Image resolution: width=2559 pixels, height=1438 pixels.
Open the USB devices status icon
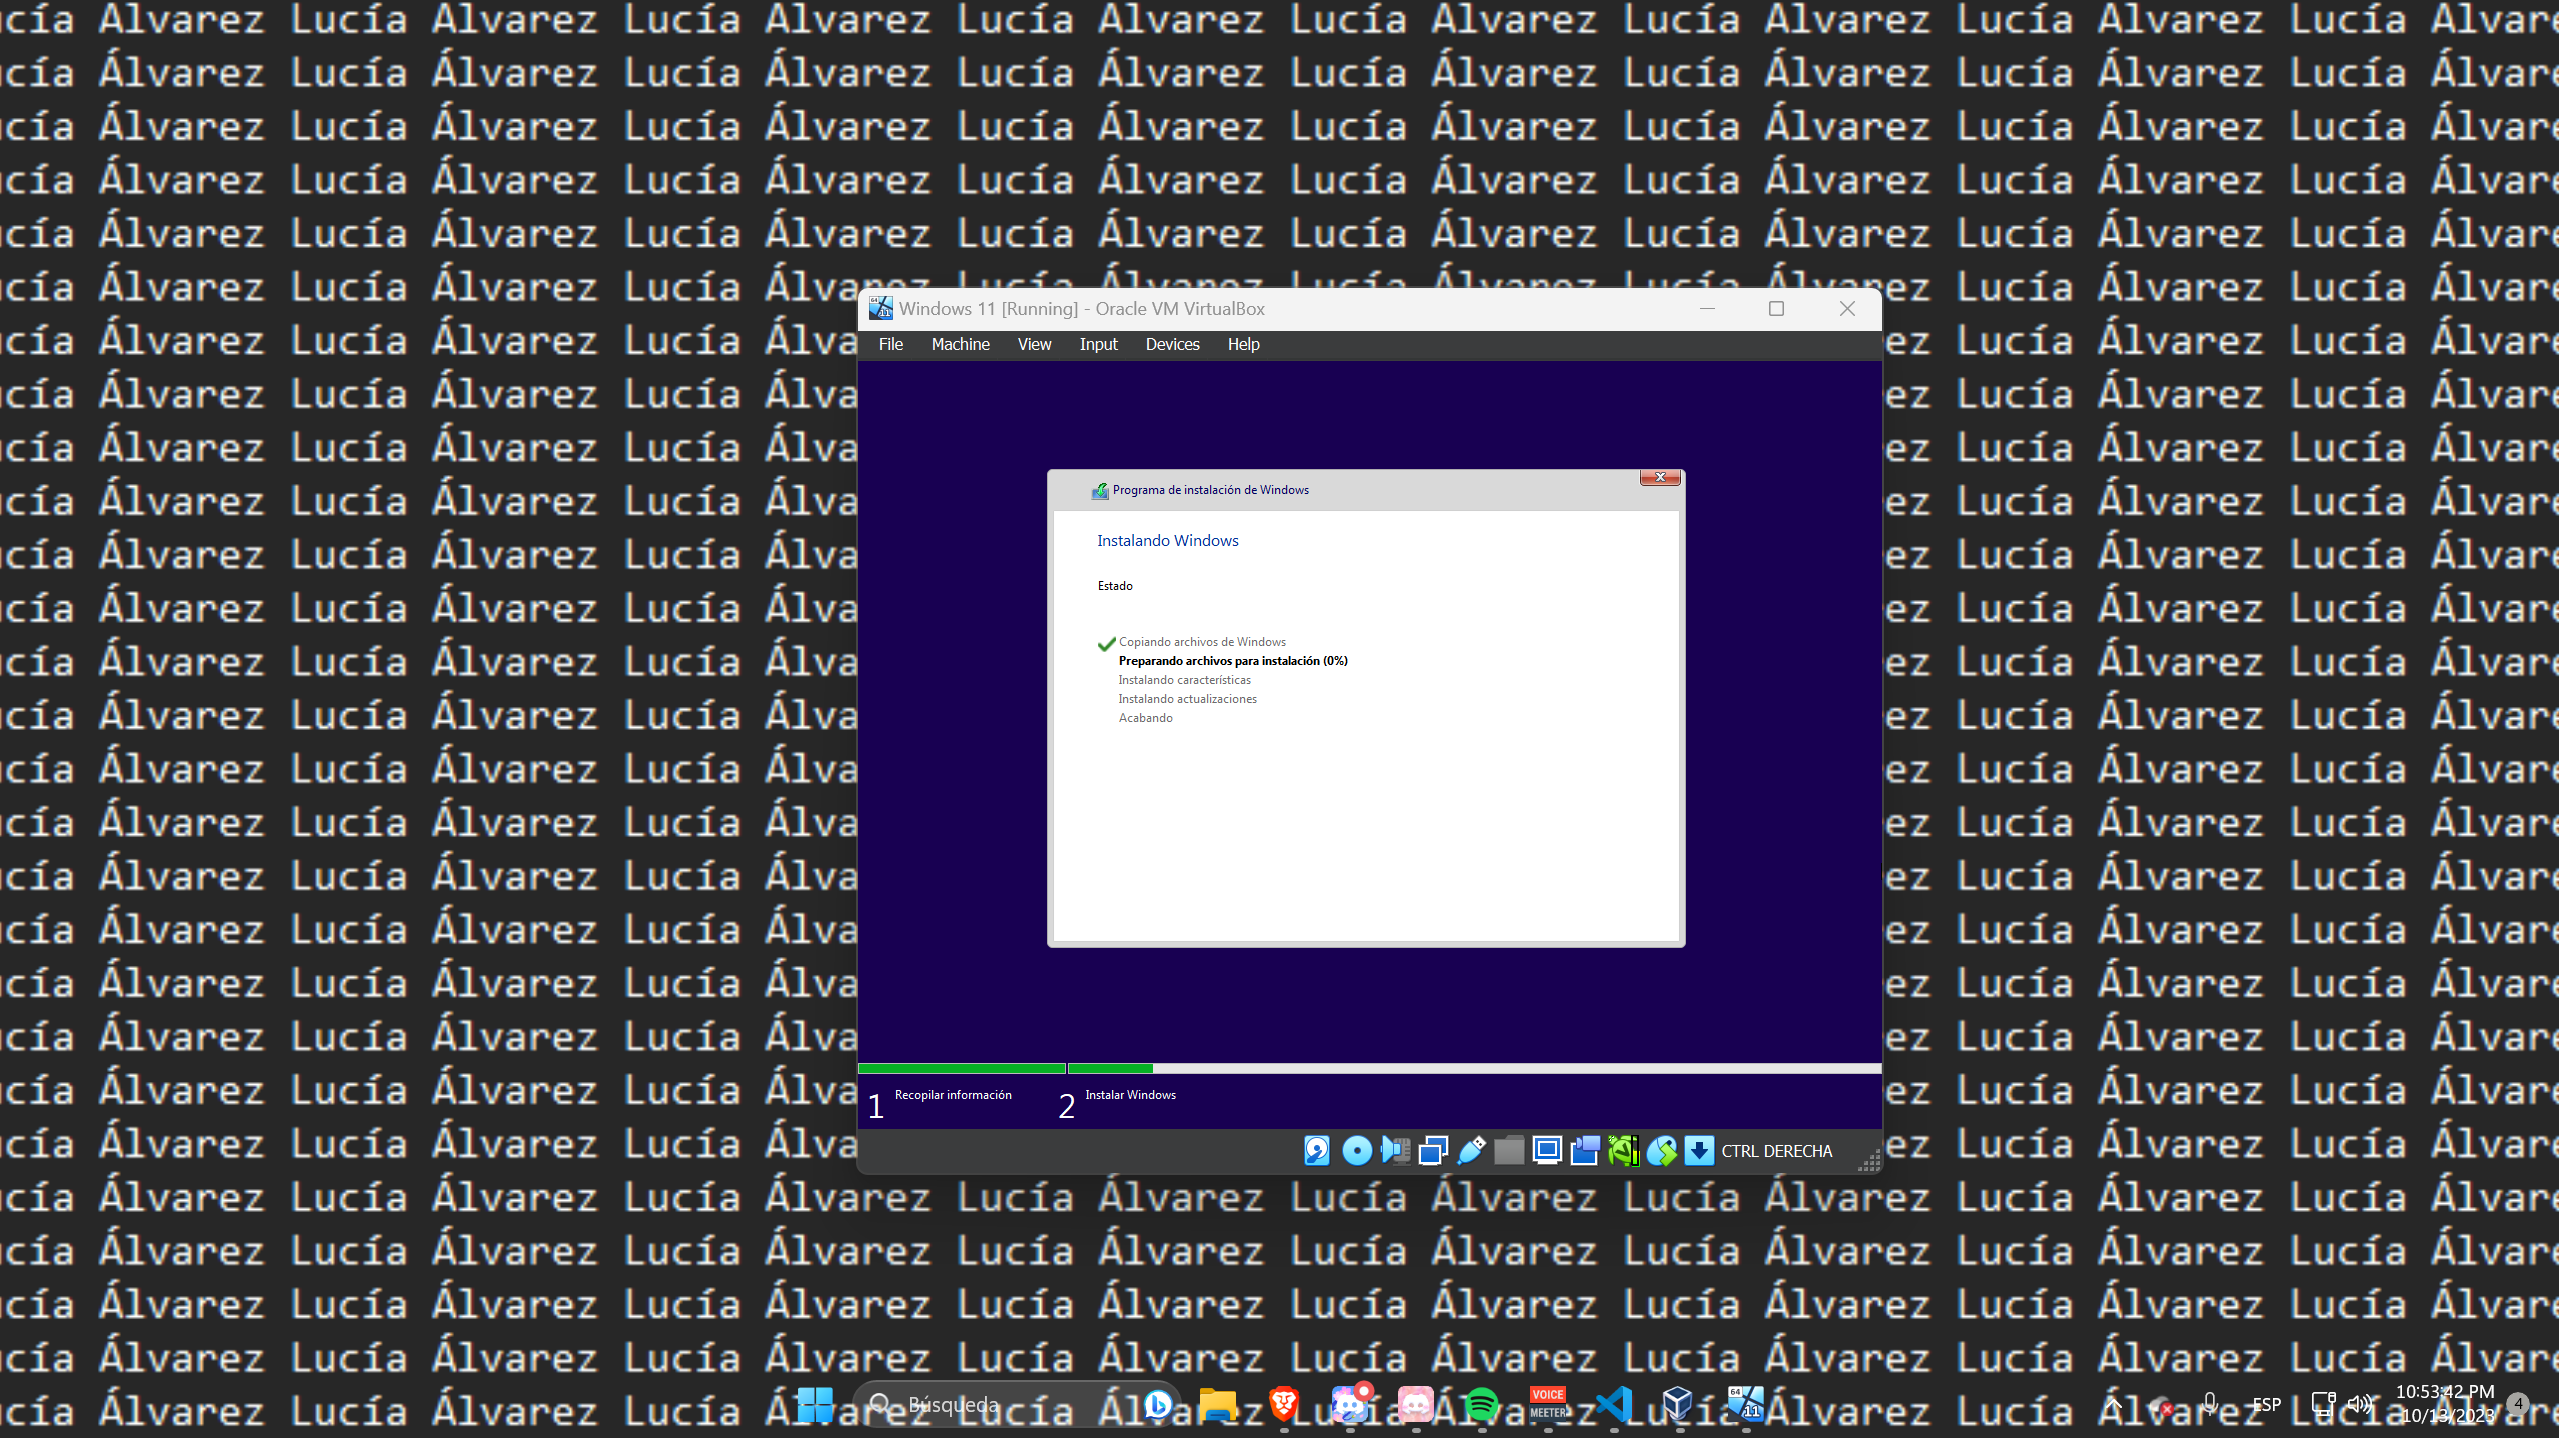[x=1471, y=1151]
